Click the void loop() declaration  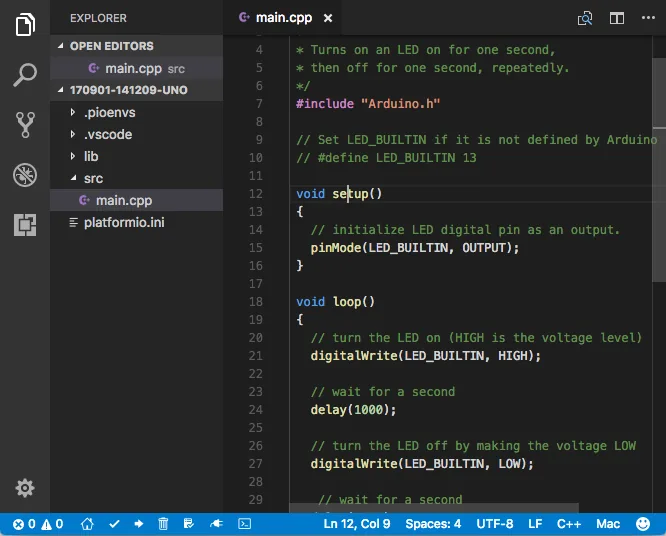pos(335,302)
